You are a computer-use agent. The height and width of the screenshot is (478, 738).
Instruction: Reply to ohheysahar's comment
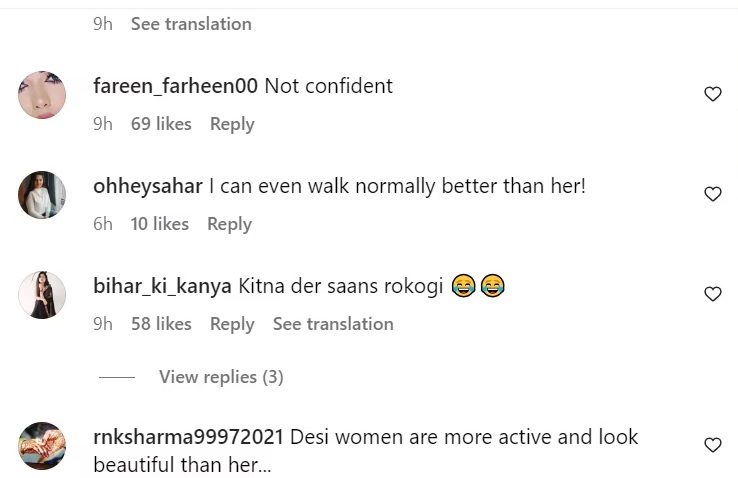(x=229, y=224)
